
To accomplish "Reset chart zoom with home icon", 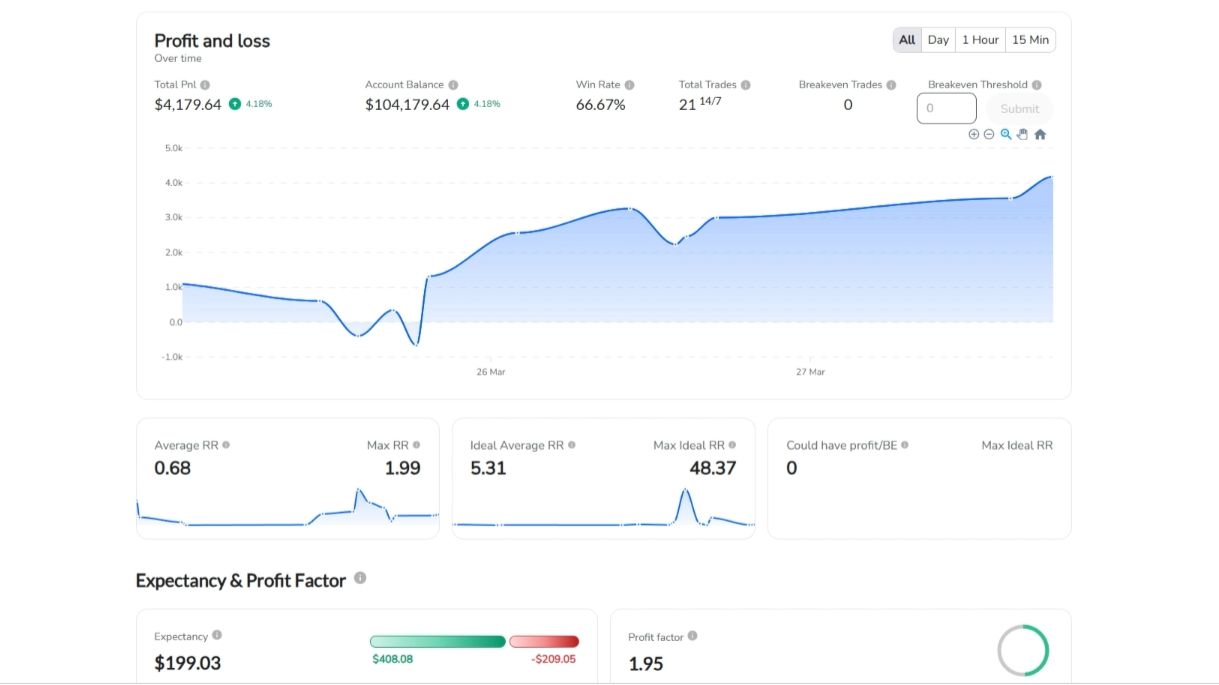I will pyautogui.click(x=1040, y=134).
